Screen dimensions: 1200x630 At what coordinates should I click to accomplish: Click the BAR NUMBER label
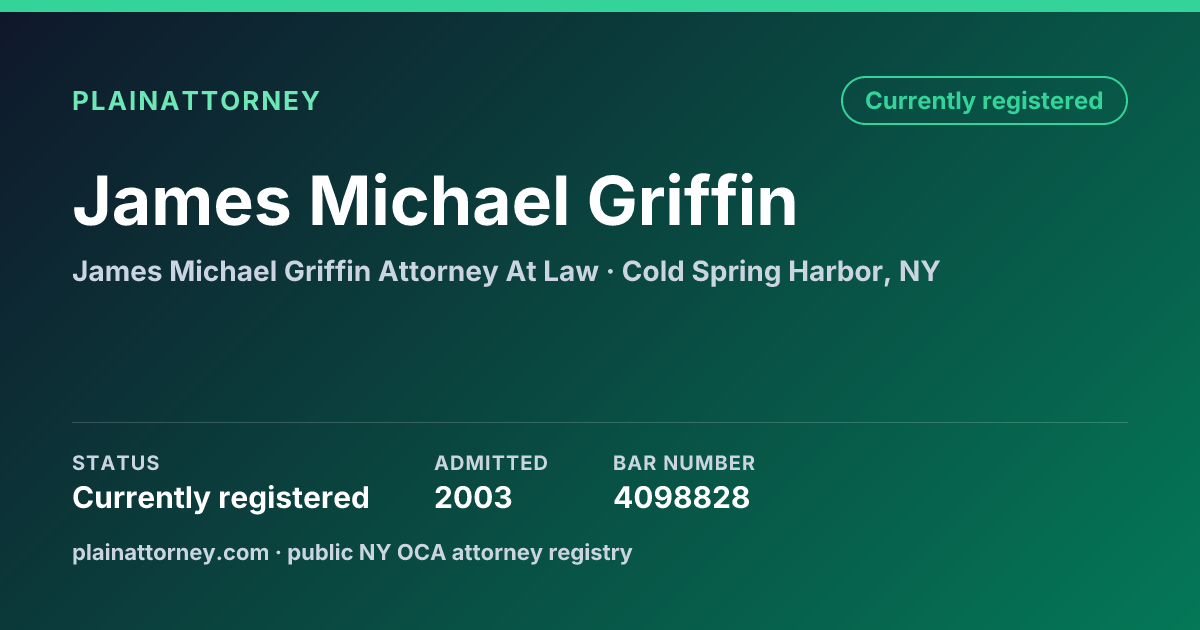[684, 463]
